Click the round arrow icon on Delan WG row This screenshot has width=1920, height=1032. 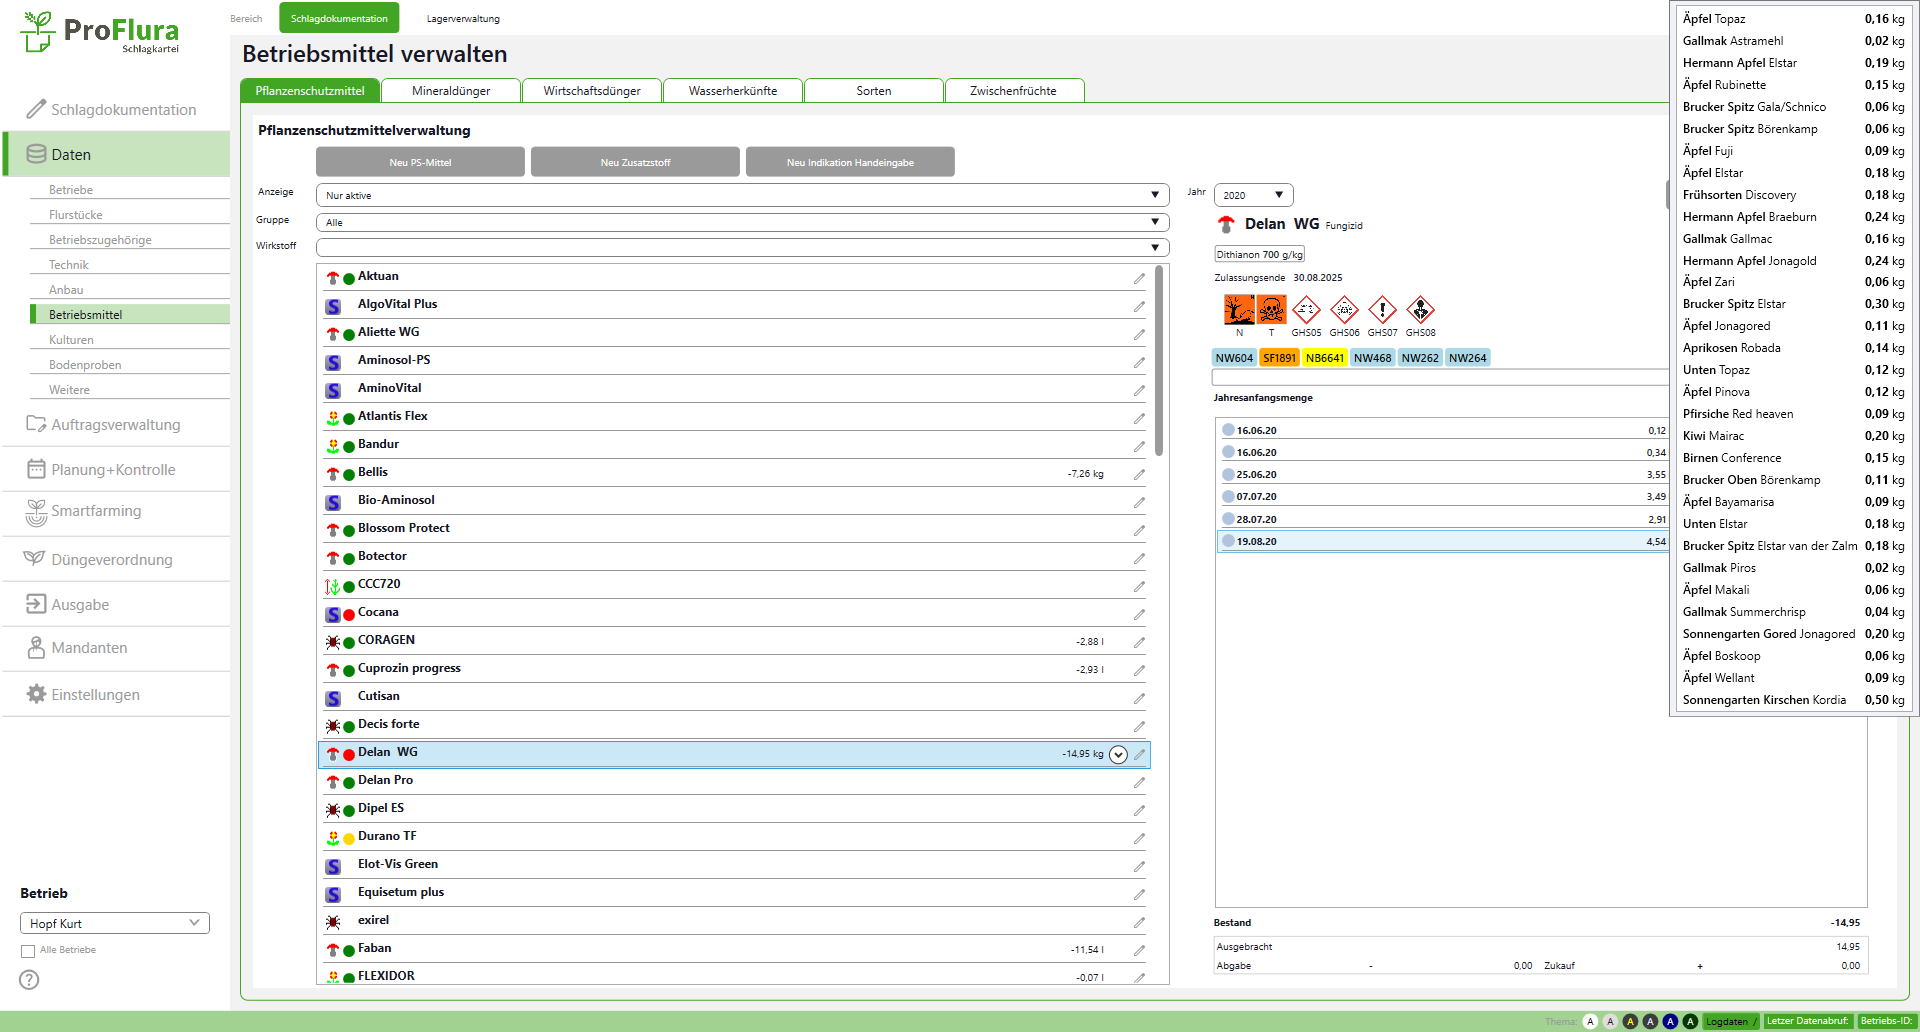coord(1118,755)
